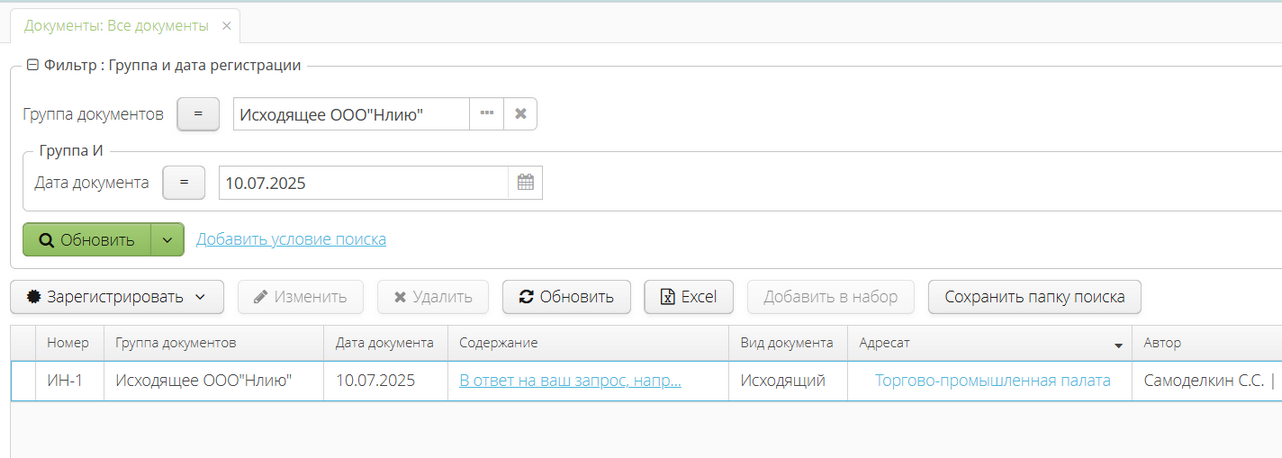1282x458 pixels.
Task: Close the 'Документы: Все документы' tab
Action: tap(227, 25)
